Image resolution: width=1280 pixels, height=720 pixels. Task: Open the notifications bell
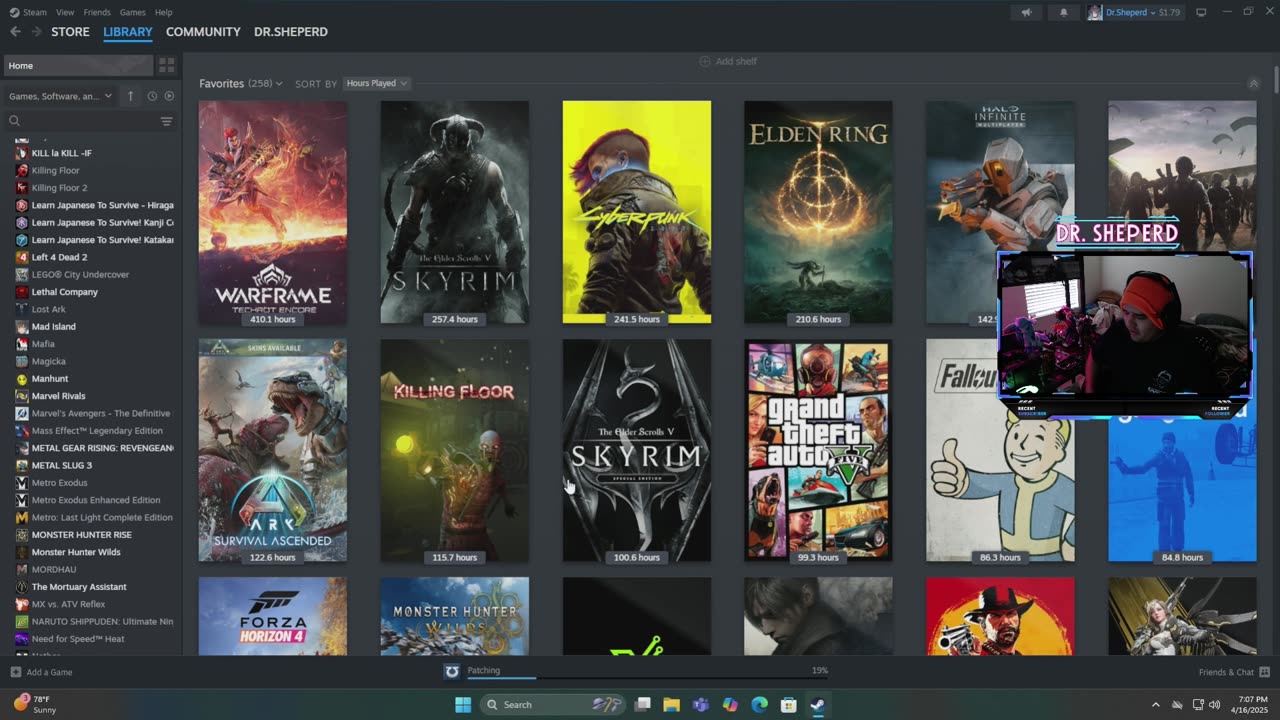click(1064, 12)
